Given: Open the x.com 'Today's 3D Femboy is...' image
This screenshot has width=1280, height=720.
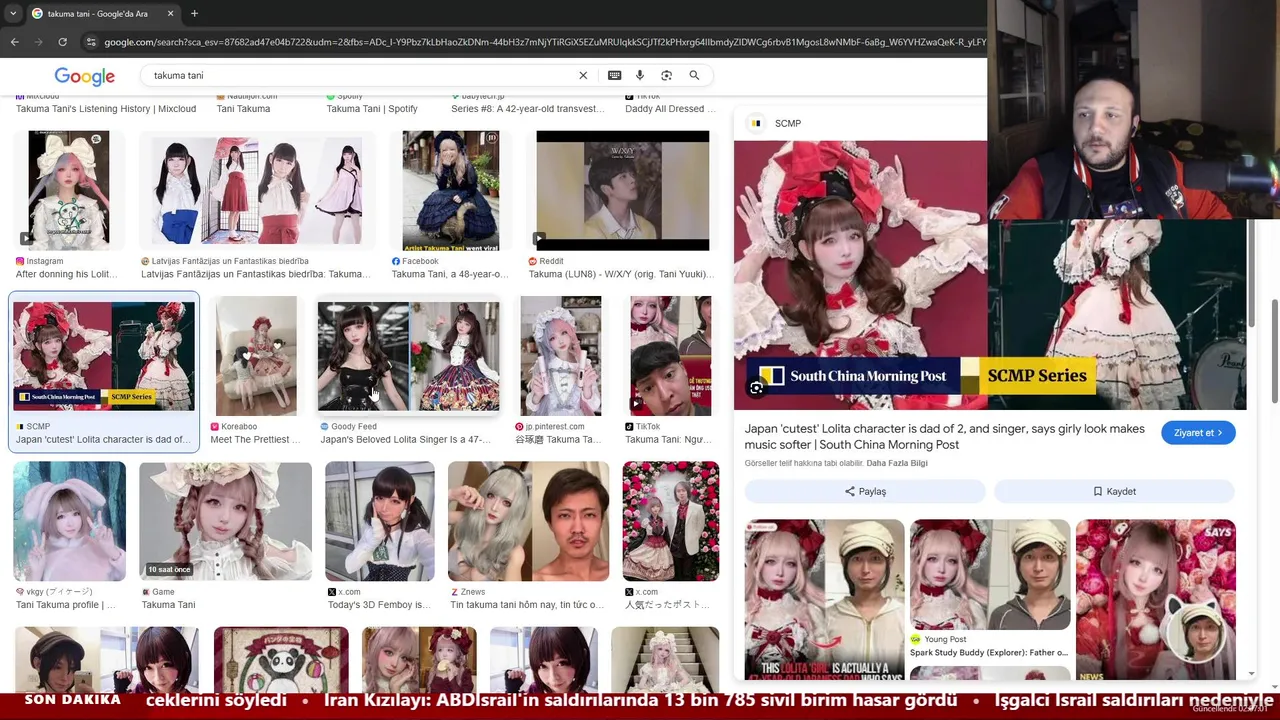Looking at the screenshot, I should click(380, 521).
